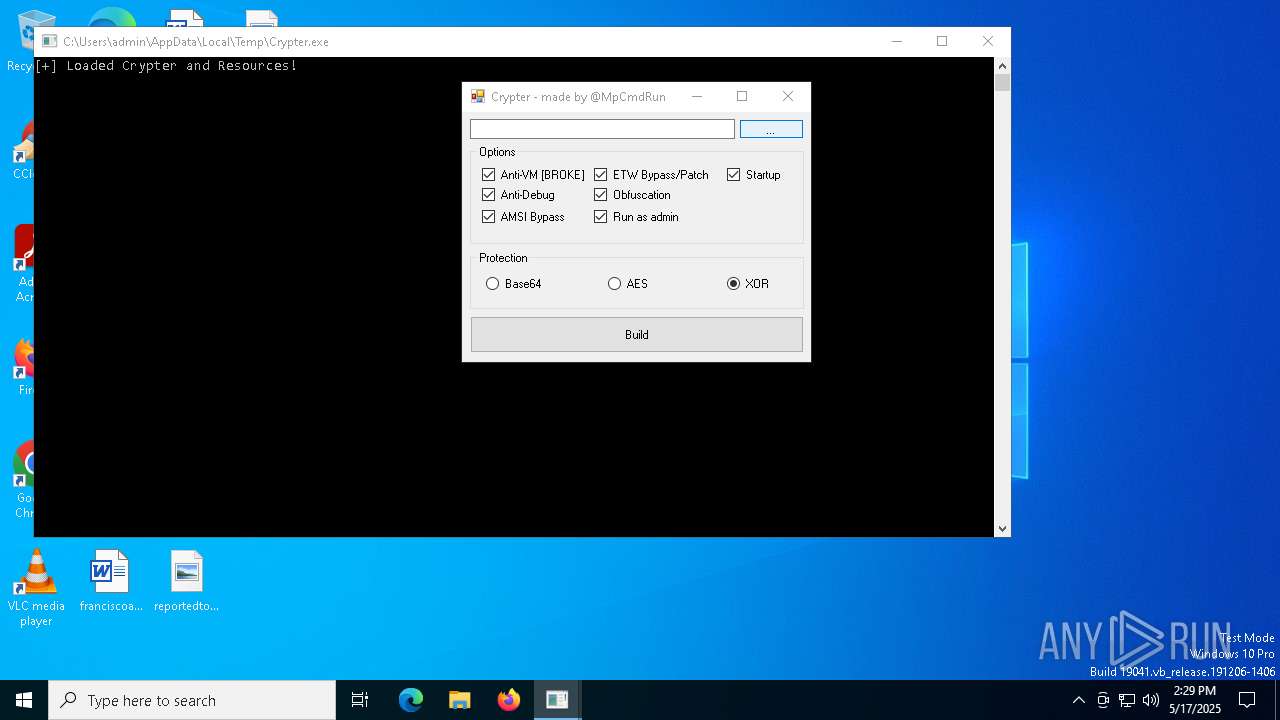The image size is (1280, 720).
Task: Open the Windows Start menu
Action: pos(24,700)
